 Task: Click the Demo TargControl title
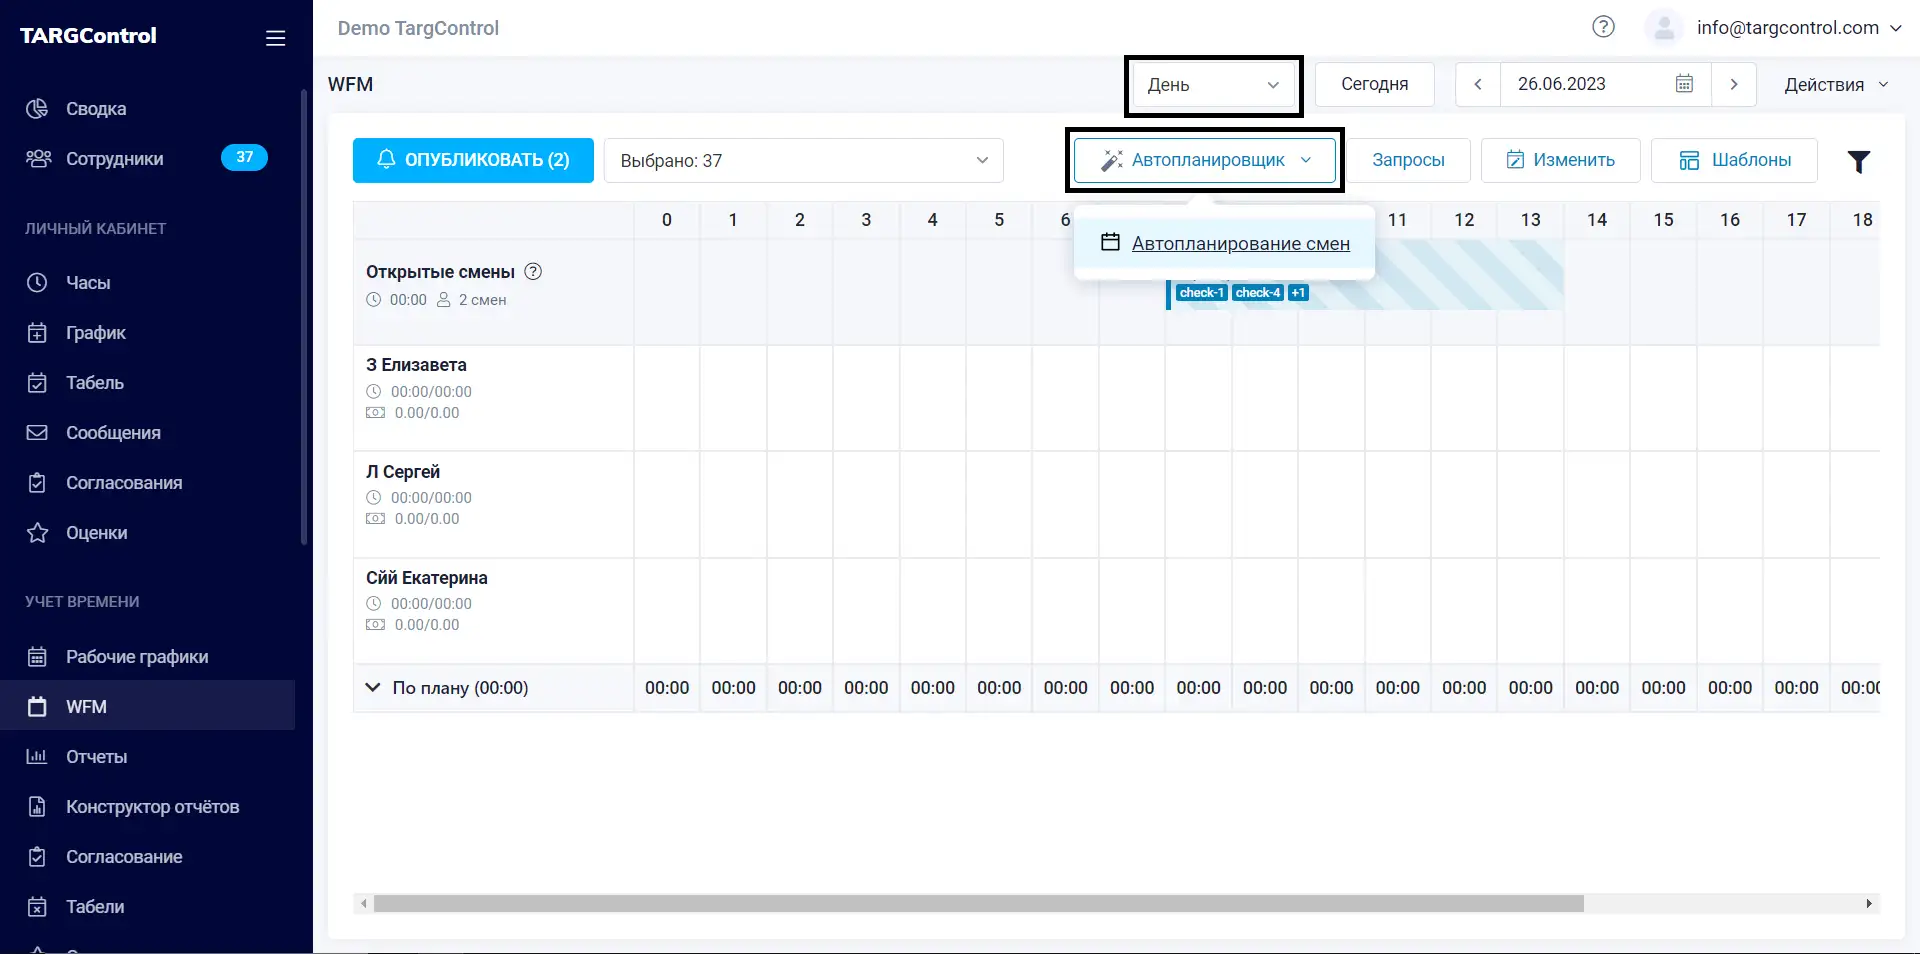[x=418, y=28]
